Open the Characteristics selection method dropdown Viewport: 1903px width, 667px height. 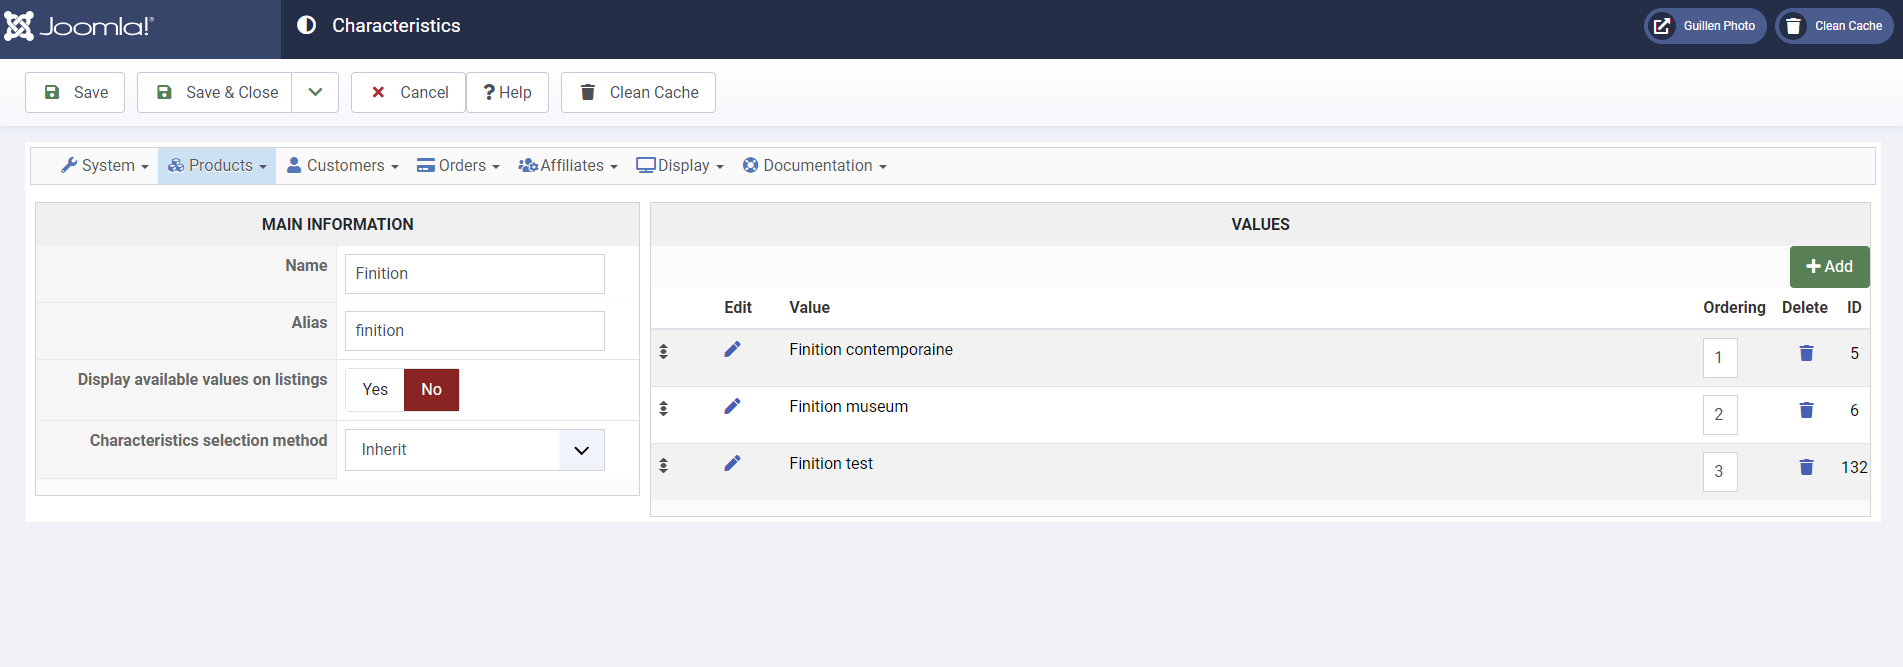(x=475, y=450)
